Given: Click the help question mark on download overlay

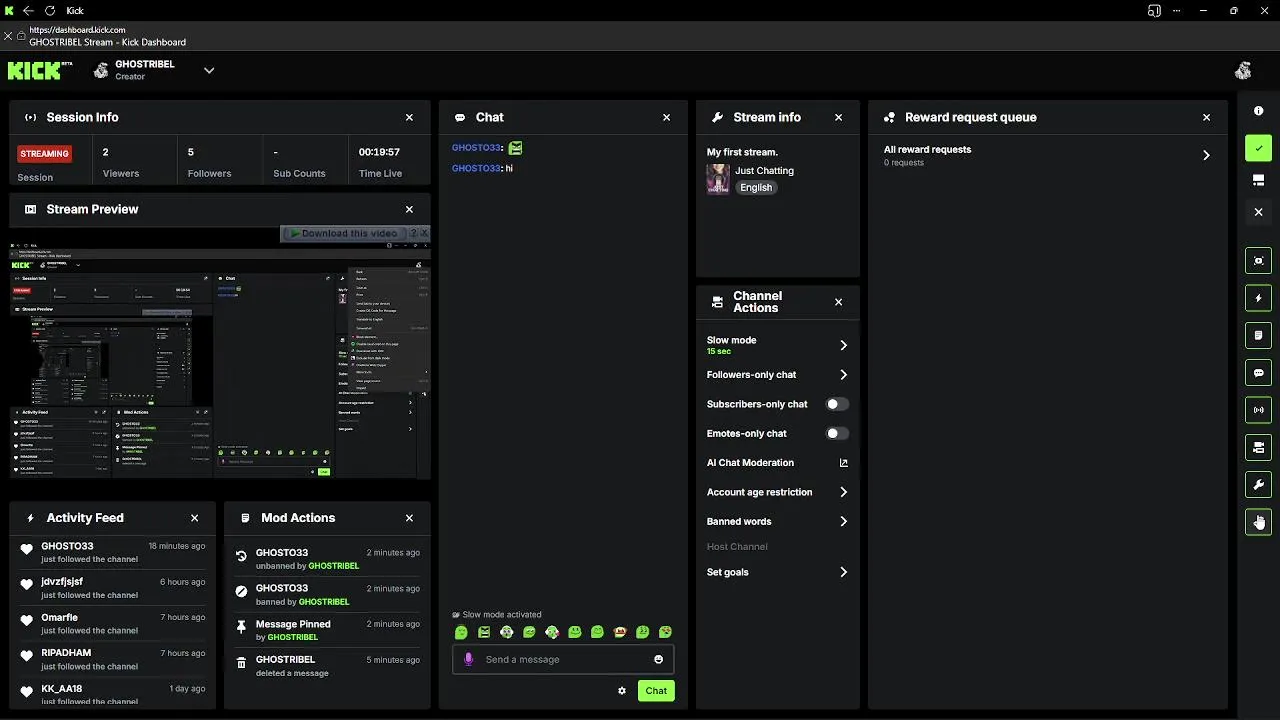Looking at the screenshot, I should pos(413,233).
